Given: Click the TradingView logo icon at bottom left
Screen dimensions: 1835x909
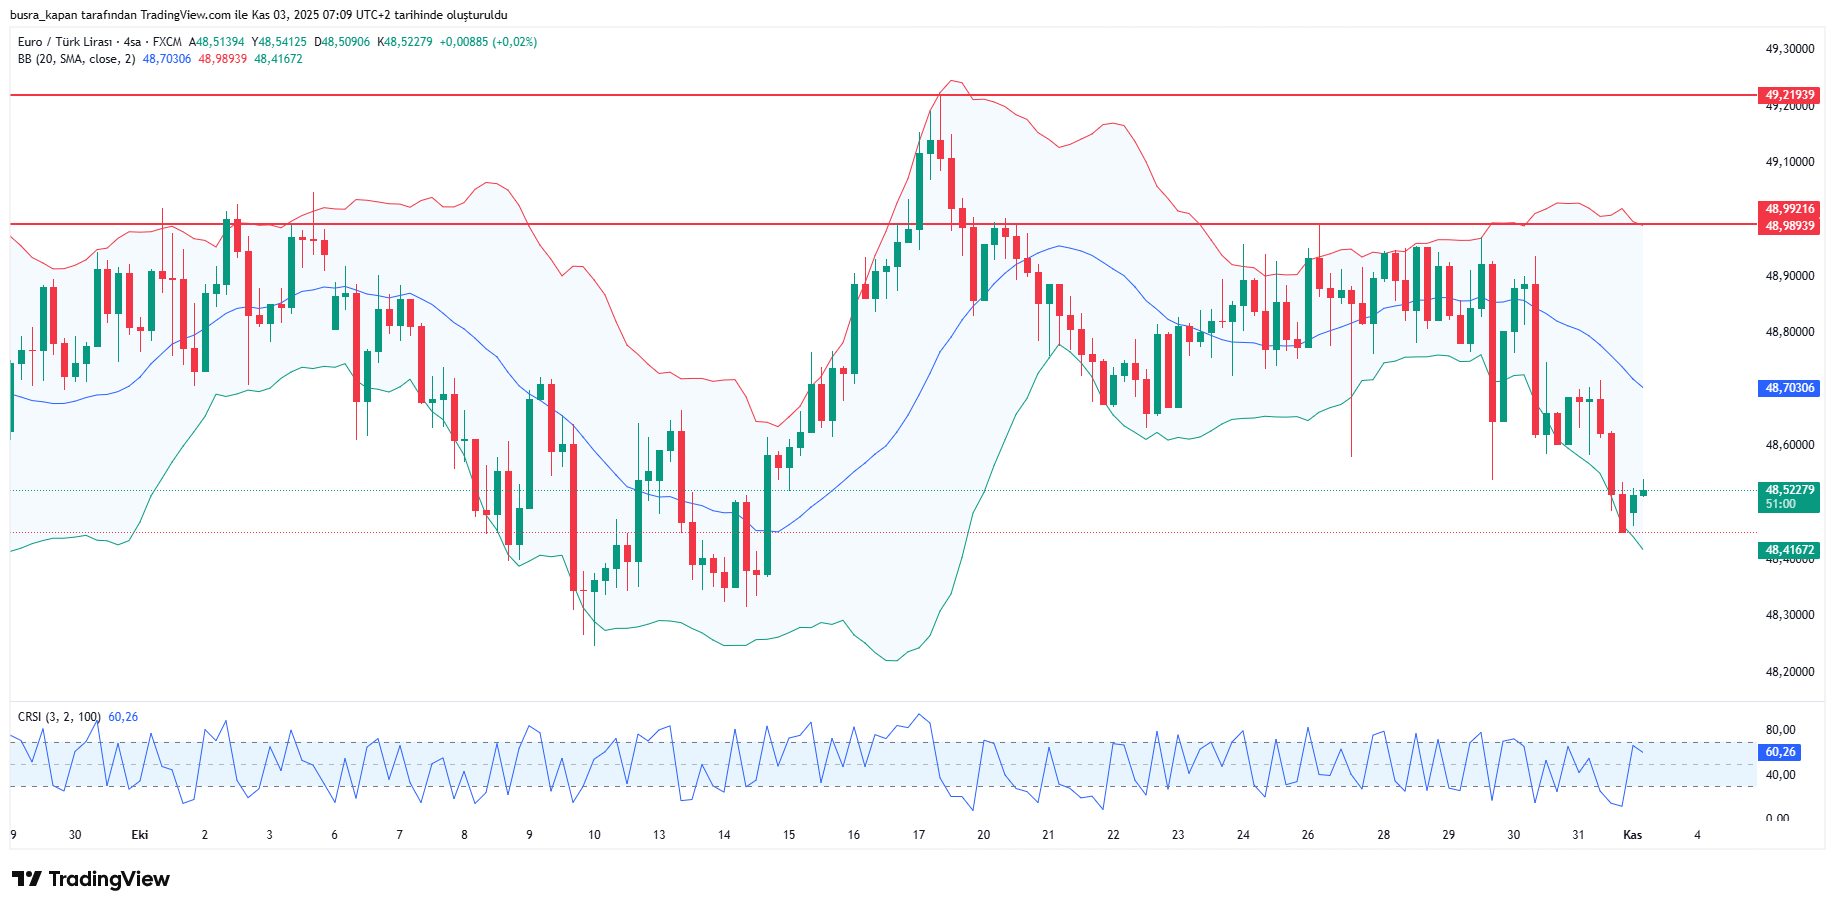Looking at the screenshot, I should coord(27,879).
